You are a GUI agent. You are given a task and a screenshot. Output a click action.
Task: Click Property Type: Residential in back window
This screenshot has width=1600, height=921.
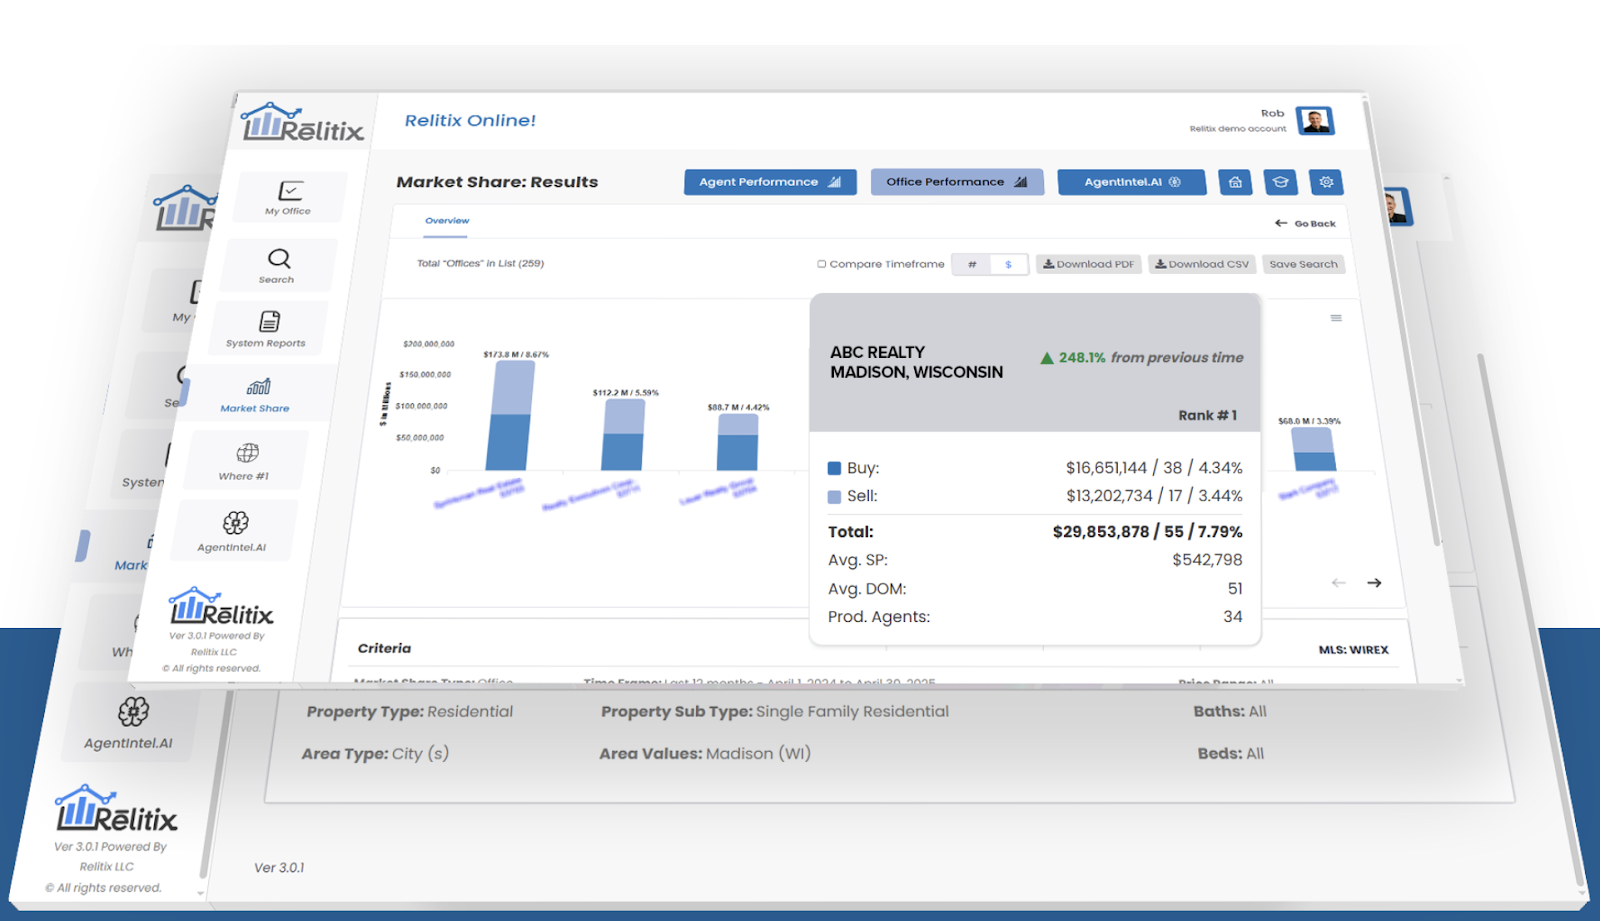(409, 712)
